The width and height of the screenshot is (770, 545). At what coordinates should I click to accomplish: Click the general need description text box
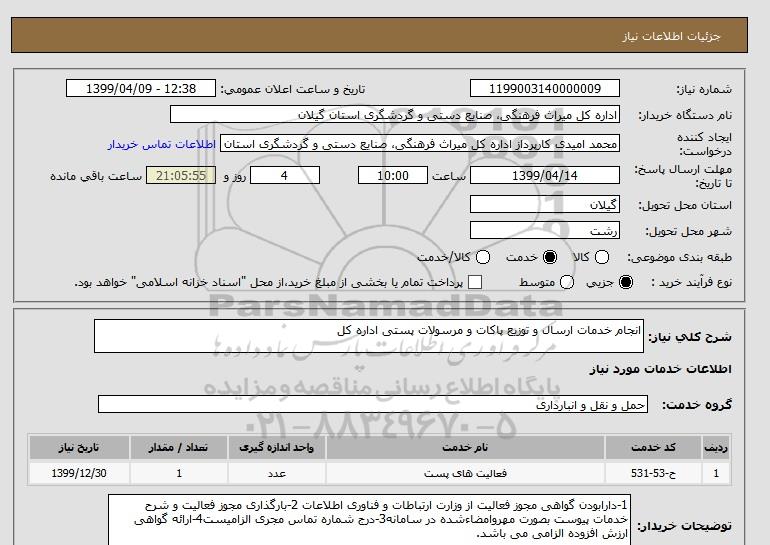click(369, 336)
